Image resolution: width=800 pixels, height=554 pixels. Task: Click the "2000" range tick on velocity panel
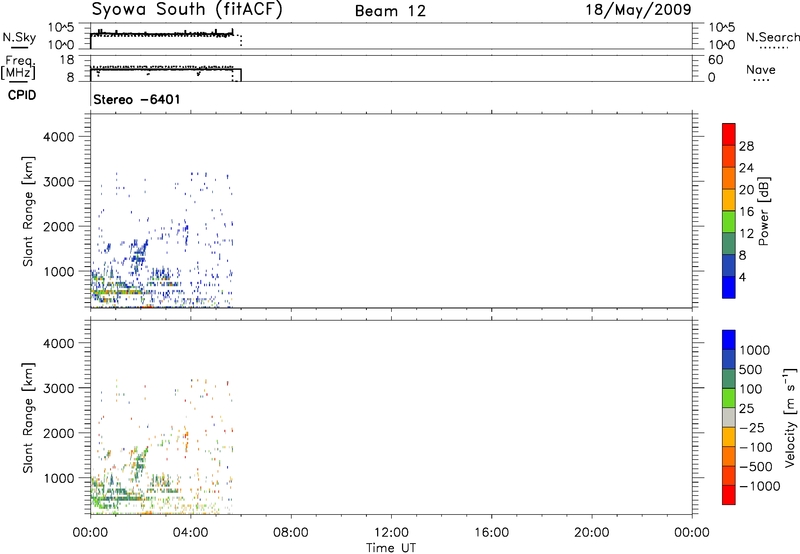(58, 433)
